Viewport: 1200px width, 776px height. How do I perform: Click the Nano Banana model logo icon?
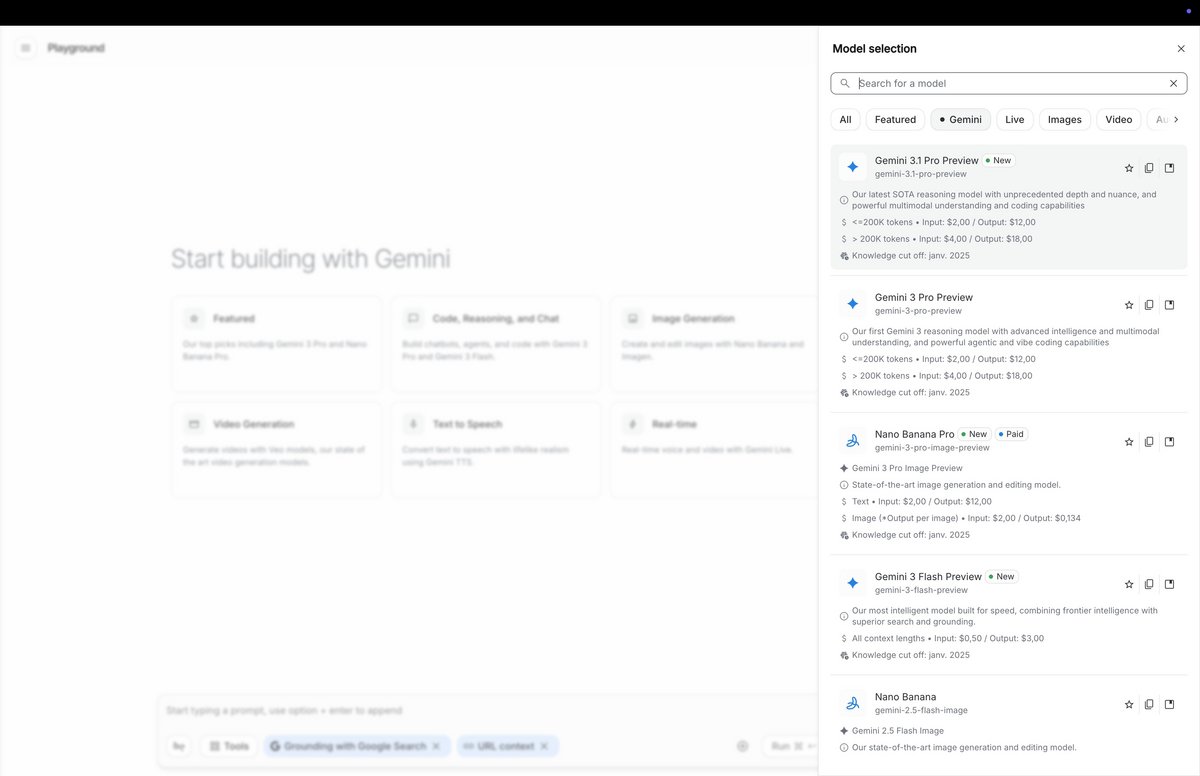[852, 703]
